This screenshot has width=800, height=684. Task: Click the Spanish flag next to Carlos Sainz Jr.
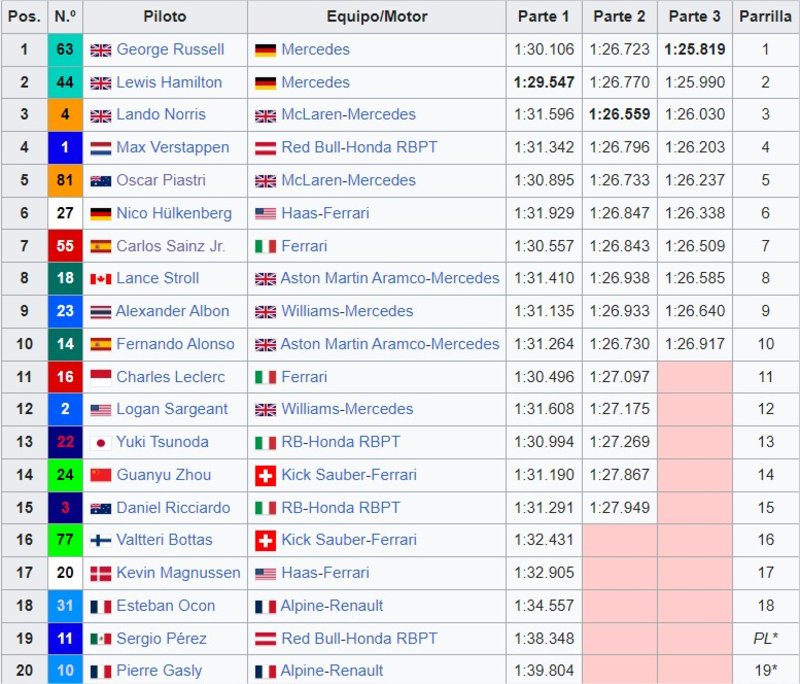click(x=101, y=246)
